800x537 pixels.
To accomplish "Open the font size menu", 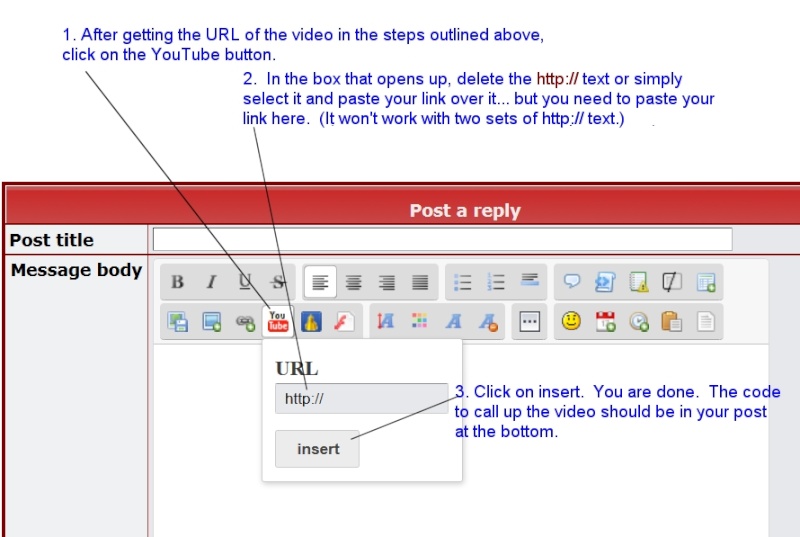I will pos(386,322).
